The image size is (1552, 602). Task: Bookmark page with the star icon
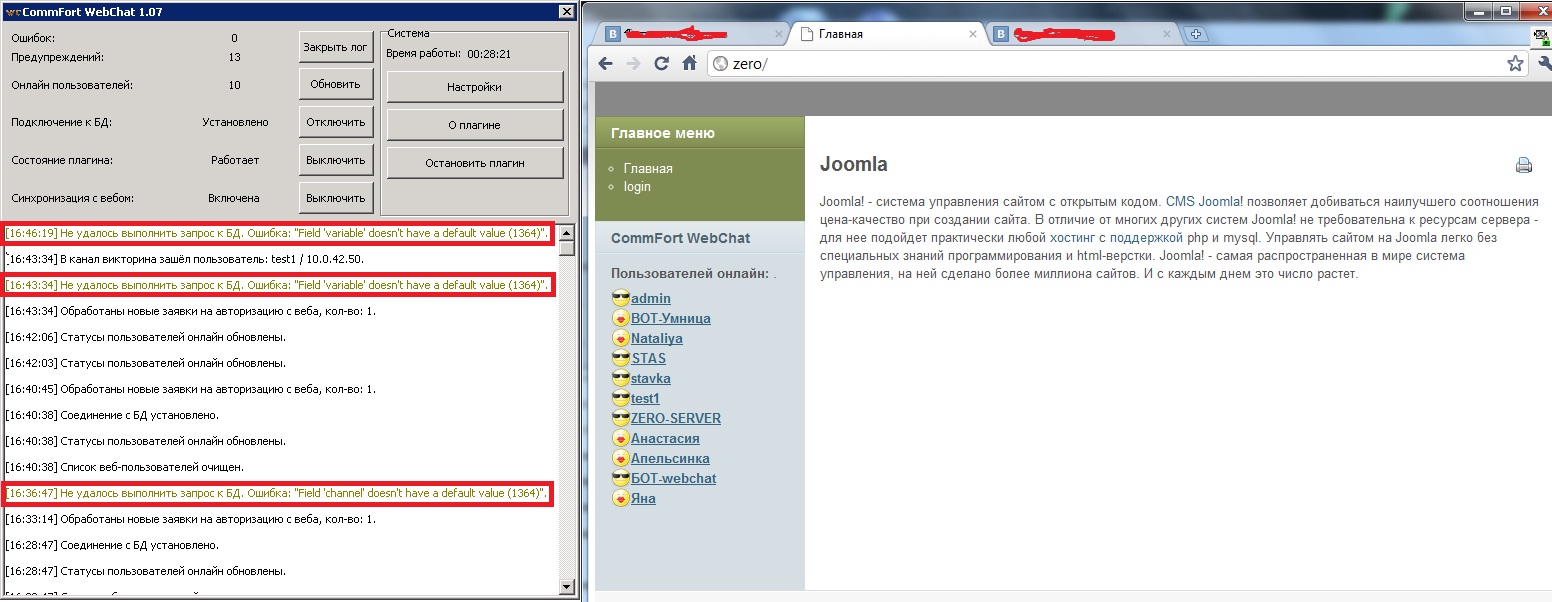pyautogui.click(x=1515, y=64)
